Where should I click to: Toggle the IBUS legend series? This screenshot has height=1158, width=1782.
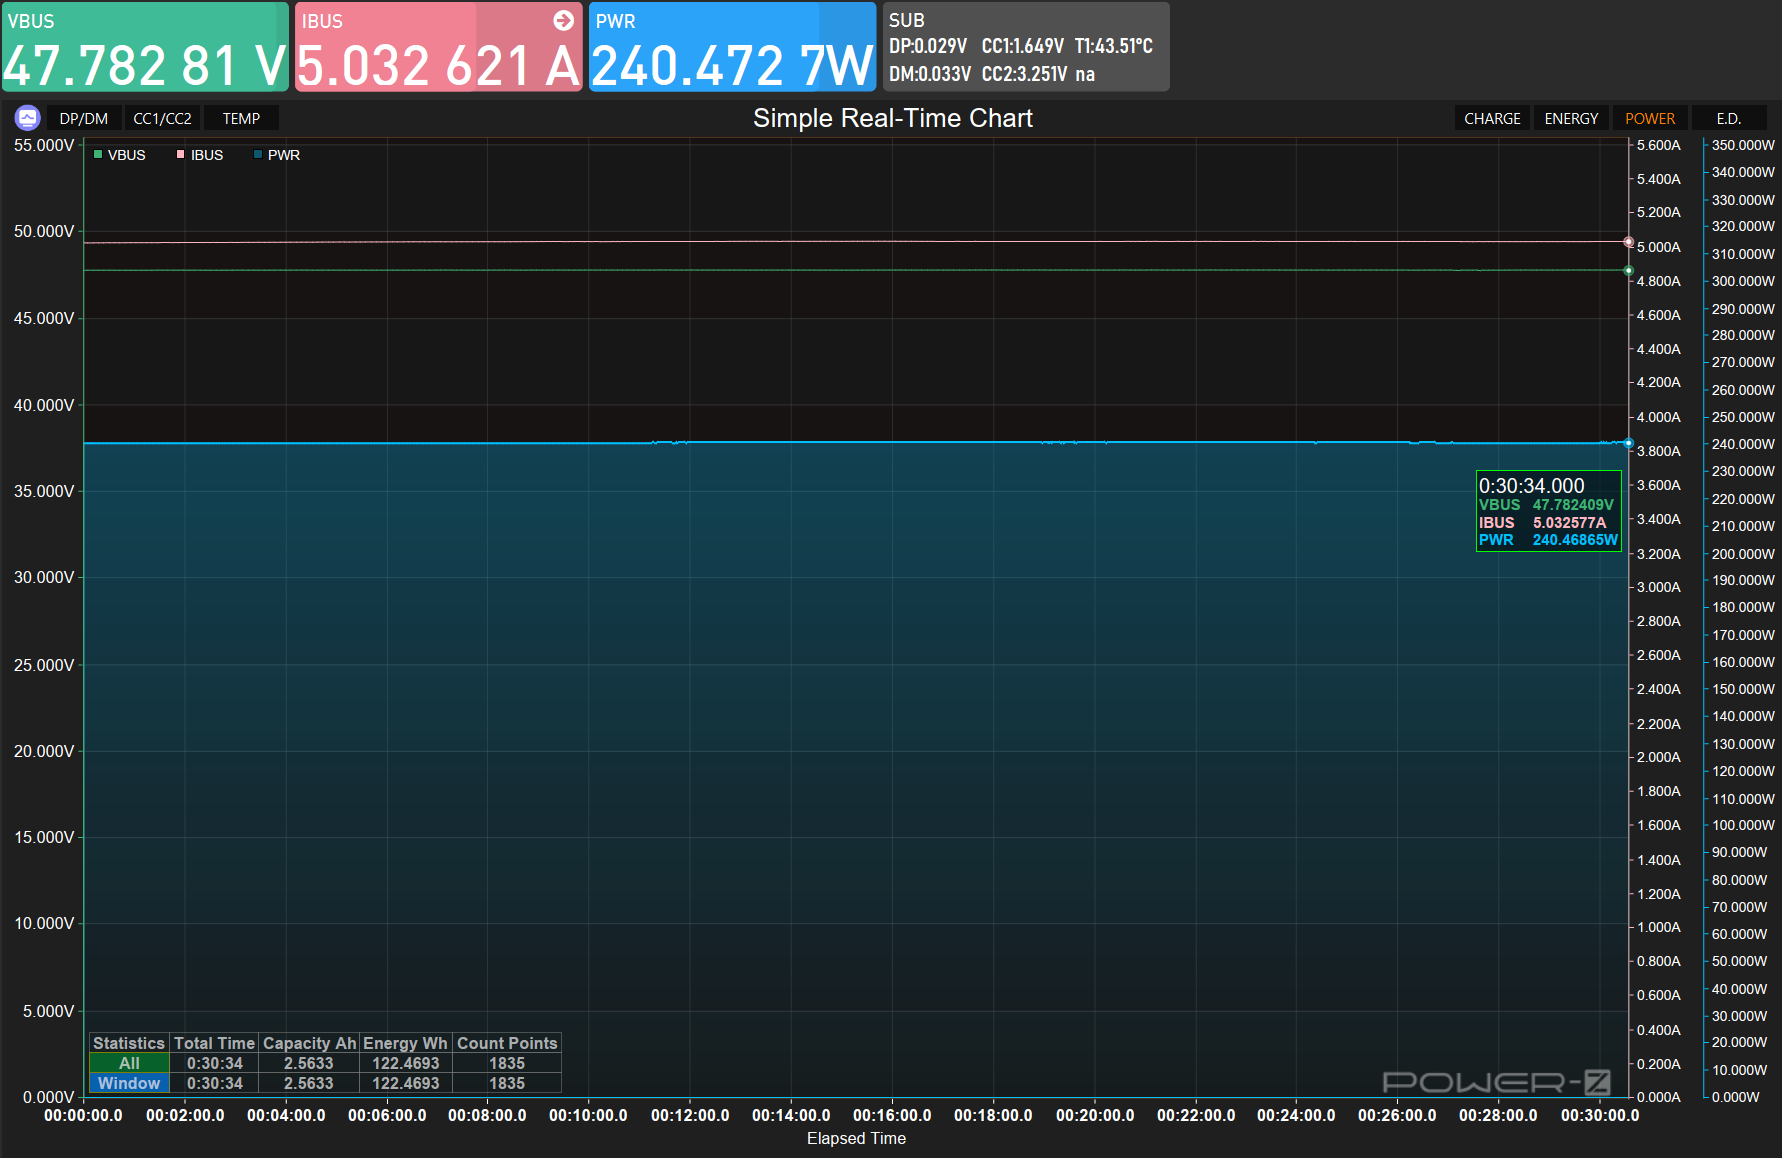(x=200, y=155)
